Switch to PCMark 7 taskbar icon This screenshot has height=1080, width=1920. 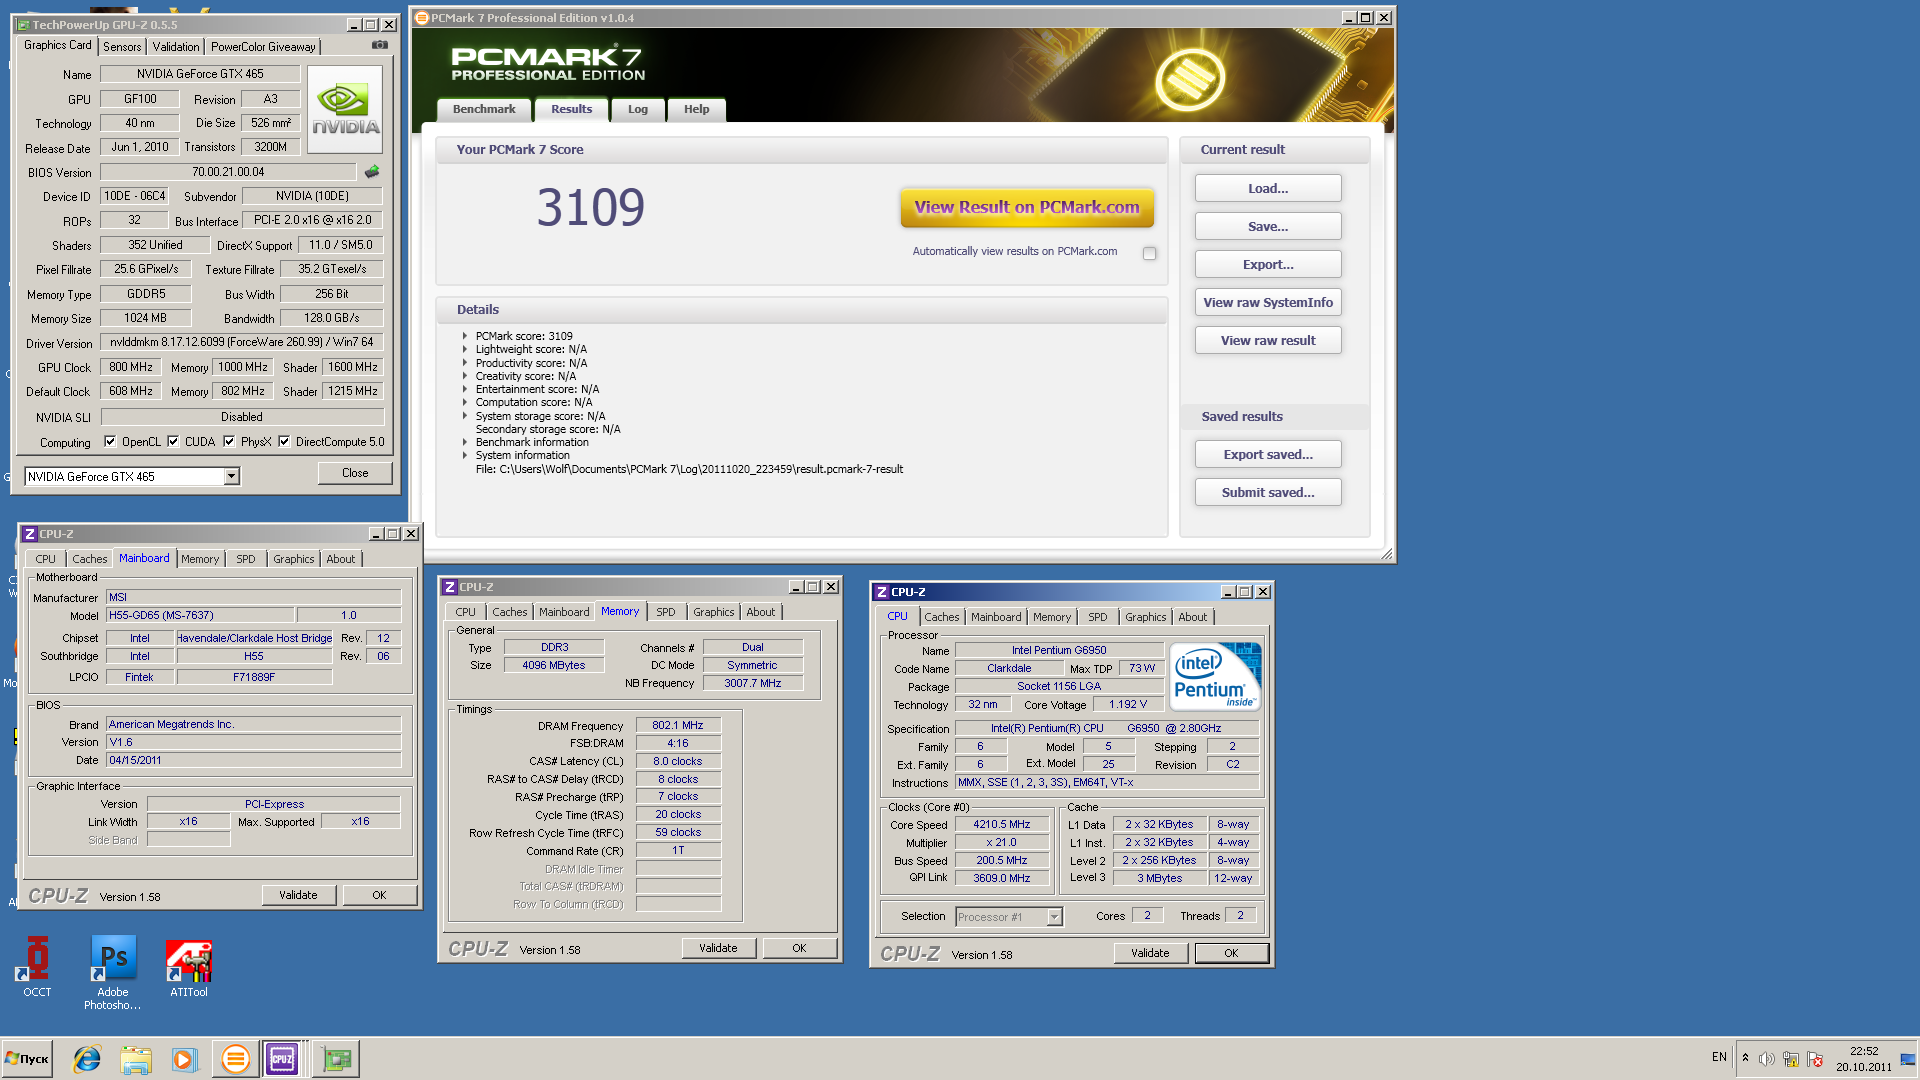pyautogui.click(x=235, y=1059)
